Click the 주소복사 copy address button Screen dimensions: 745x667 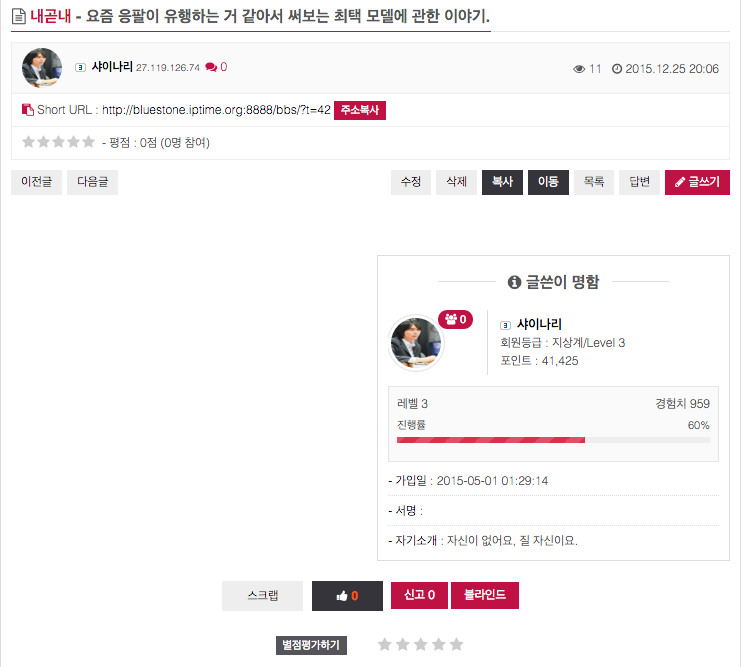click(x=360, y=110)
